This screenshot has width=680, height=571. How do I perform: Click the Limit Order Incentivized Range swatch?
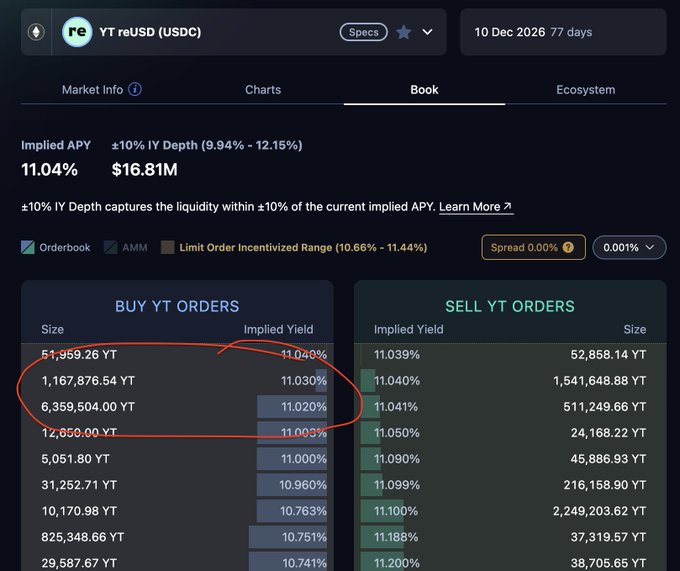(x=167, y=247)
